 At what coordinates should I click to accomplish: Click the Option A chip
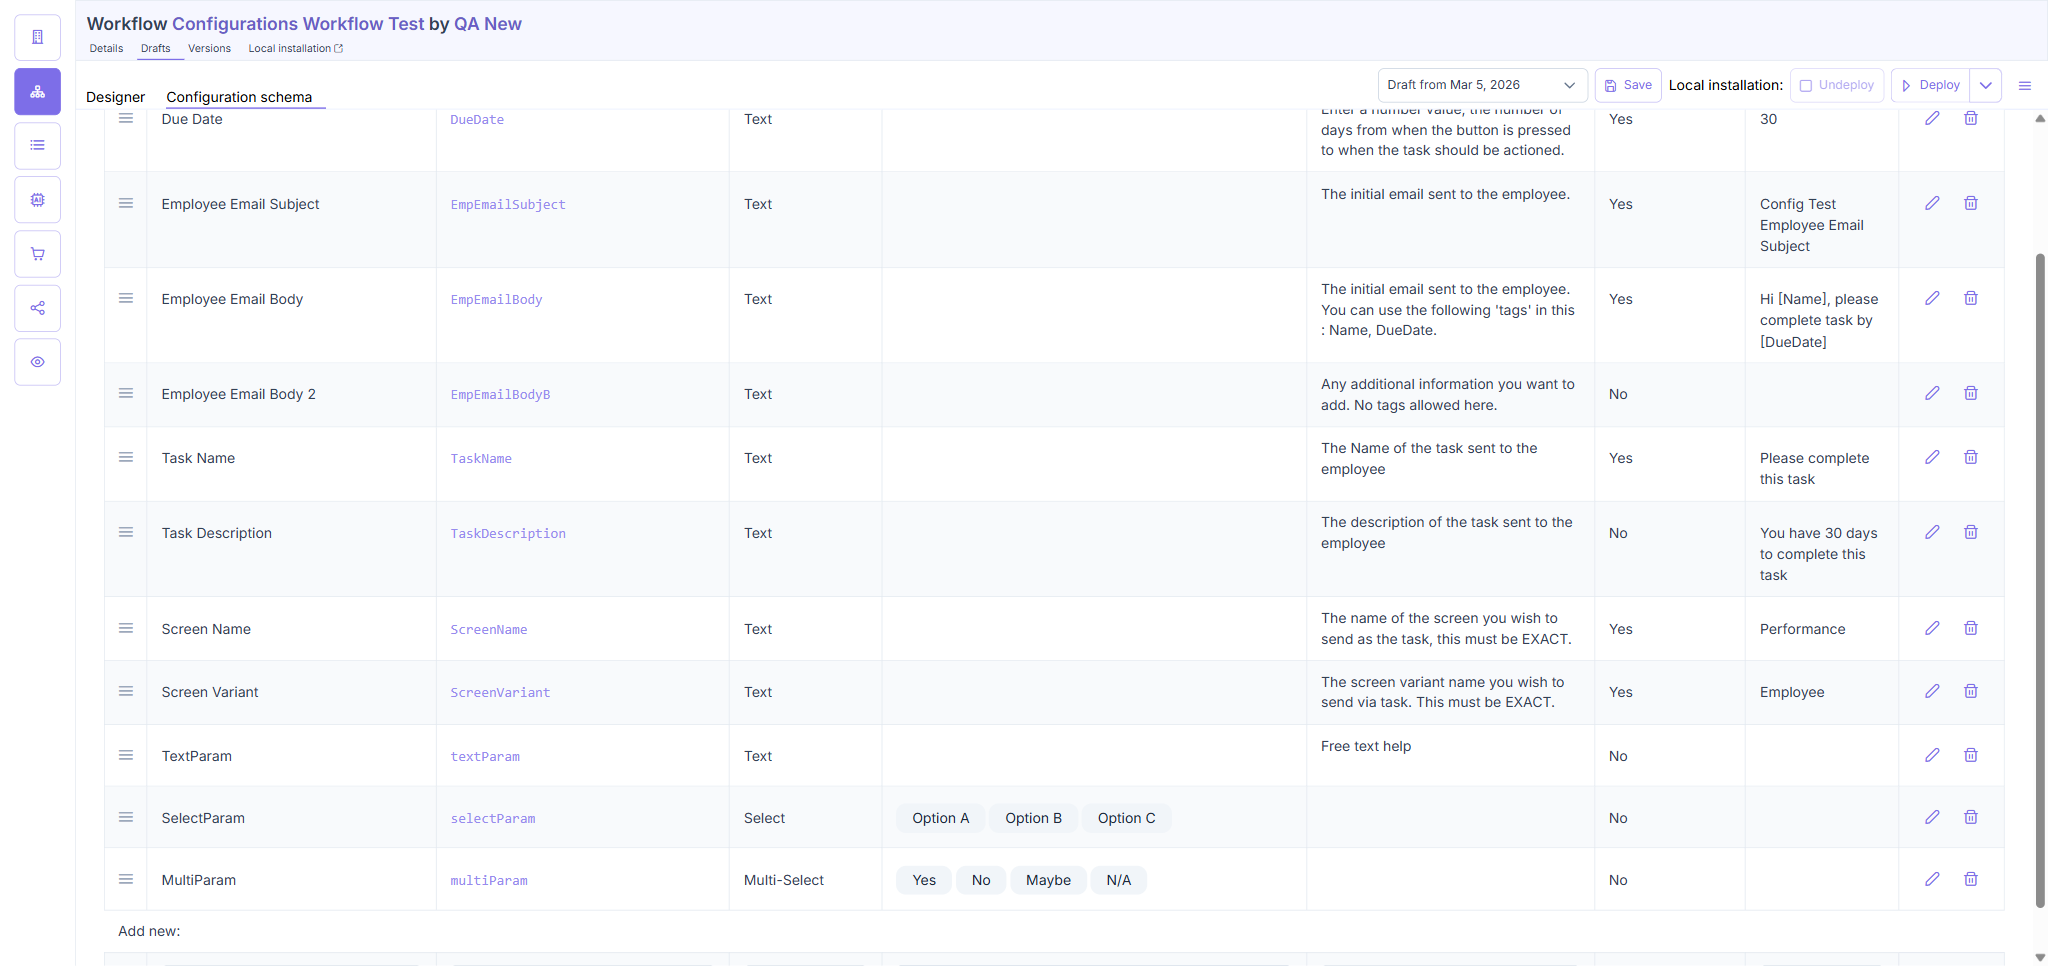pyautogui.click(x=940, y=818)
